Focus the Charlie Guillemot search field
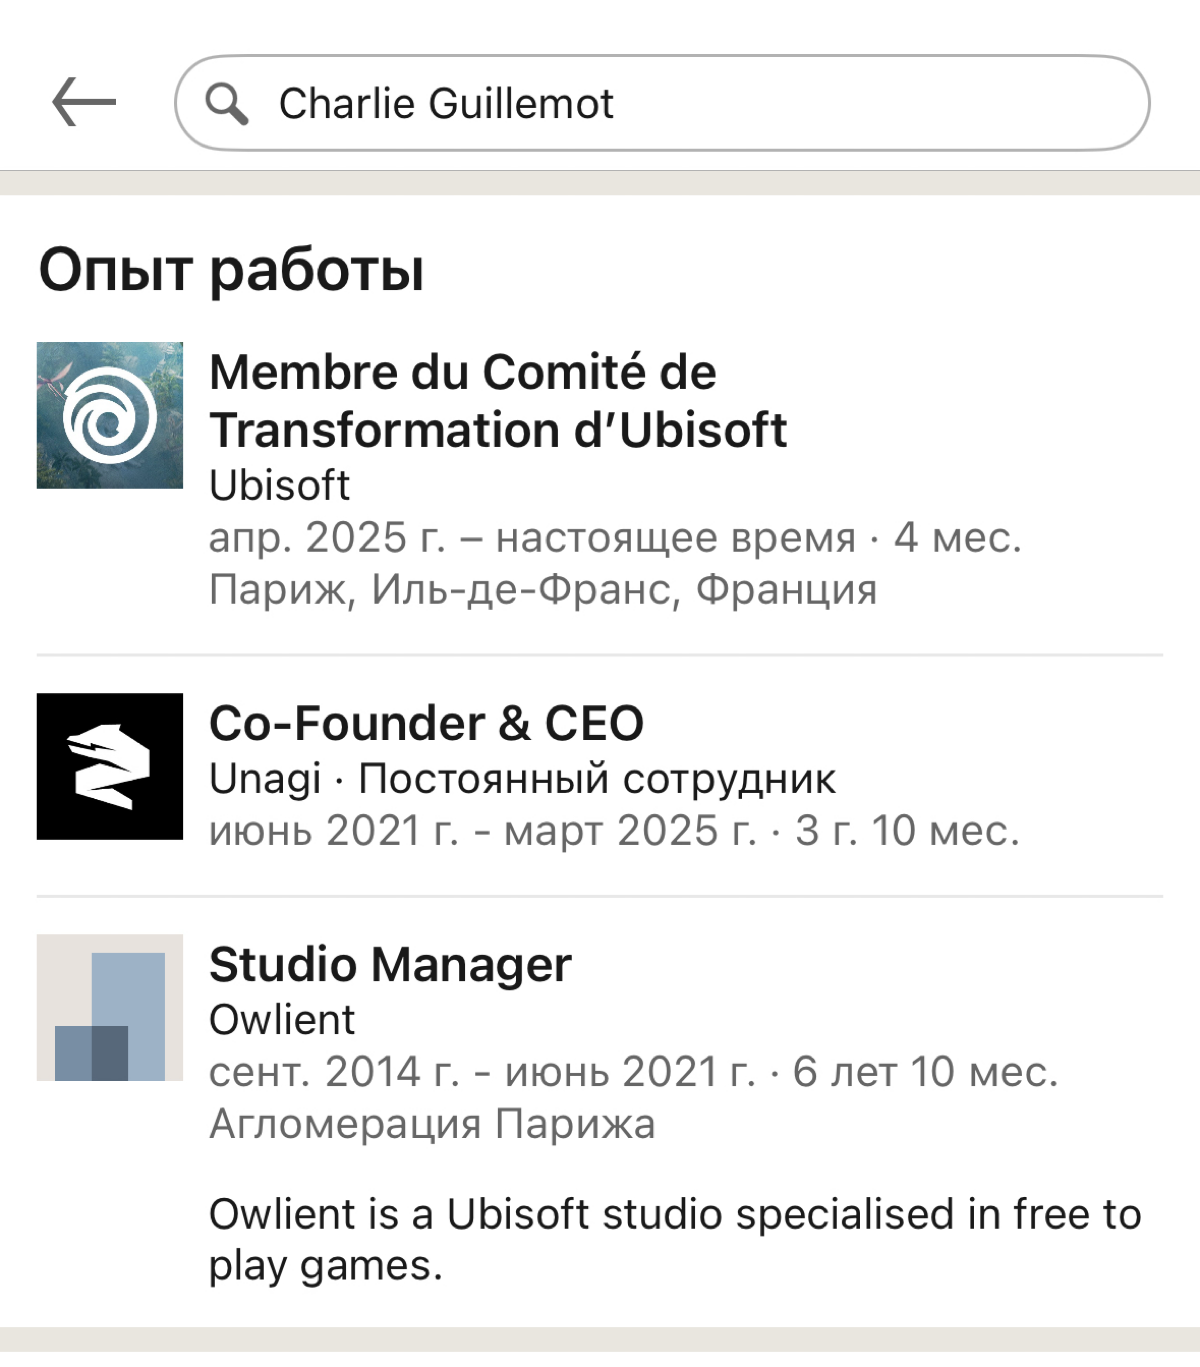The image size is (1200, 1367). (x=662, y=103)
